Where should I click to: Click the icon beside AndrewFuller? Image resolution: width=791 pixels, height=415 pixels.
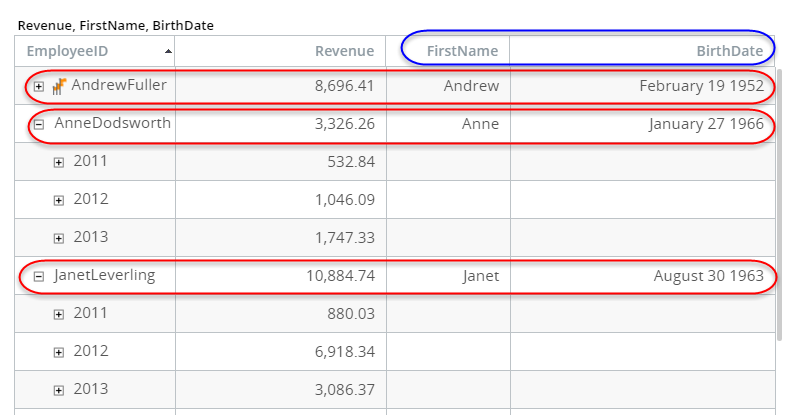[58, 86]
